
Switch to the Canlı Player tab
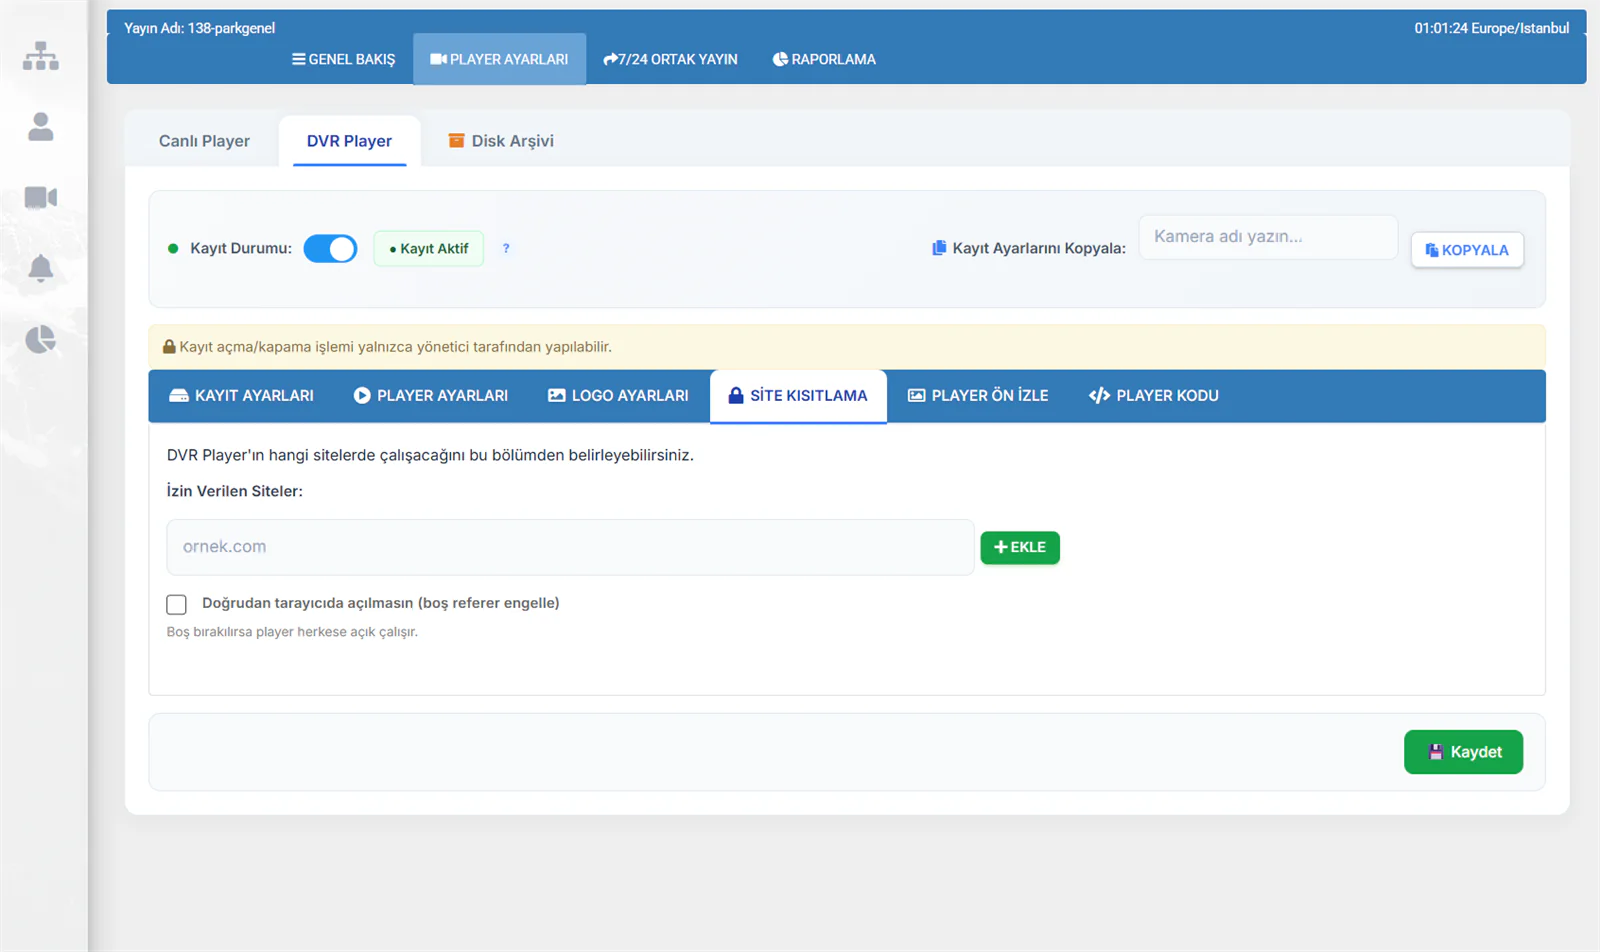(x=204, y=141)
